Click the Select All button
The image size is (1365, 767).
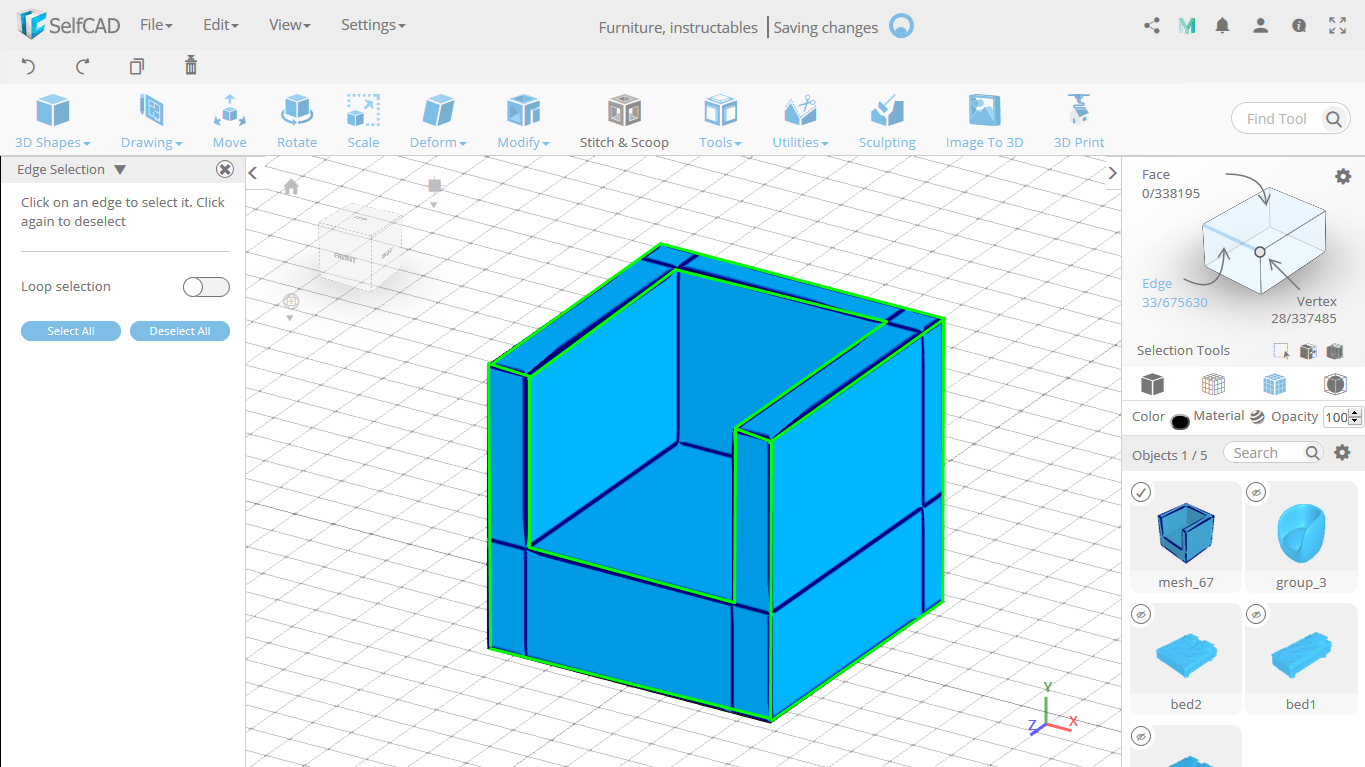coord(71,331)
